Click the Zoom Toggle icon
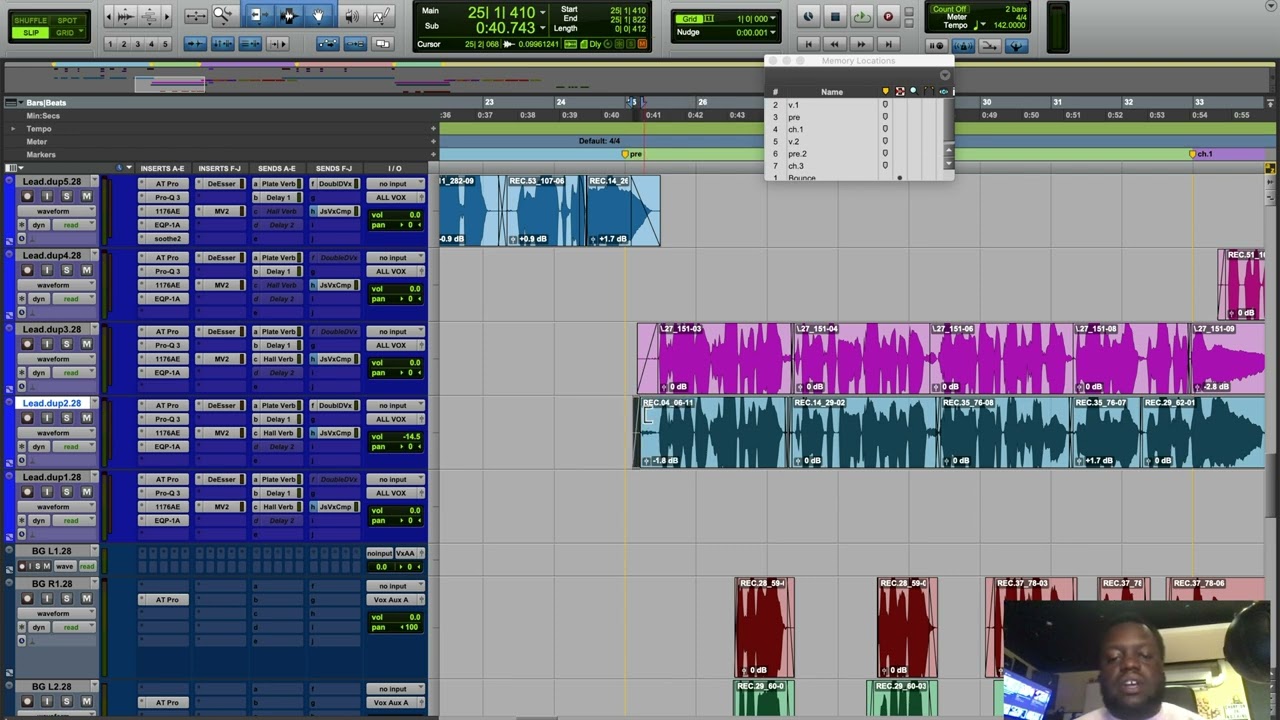The width and height of the screenshot is (1280, 720). click(196, 15)
